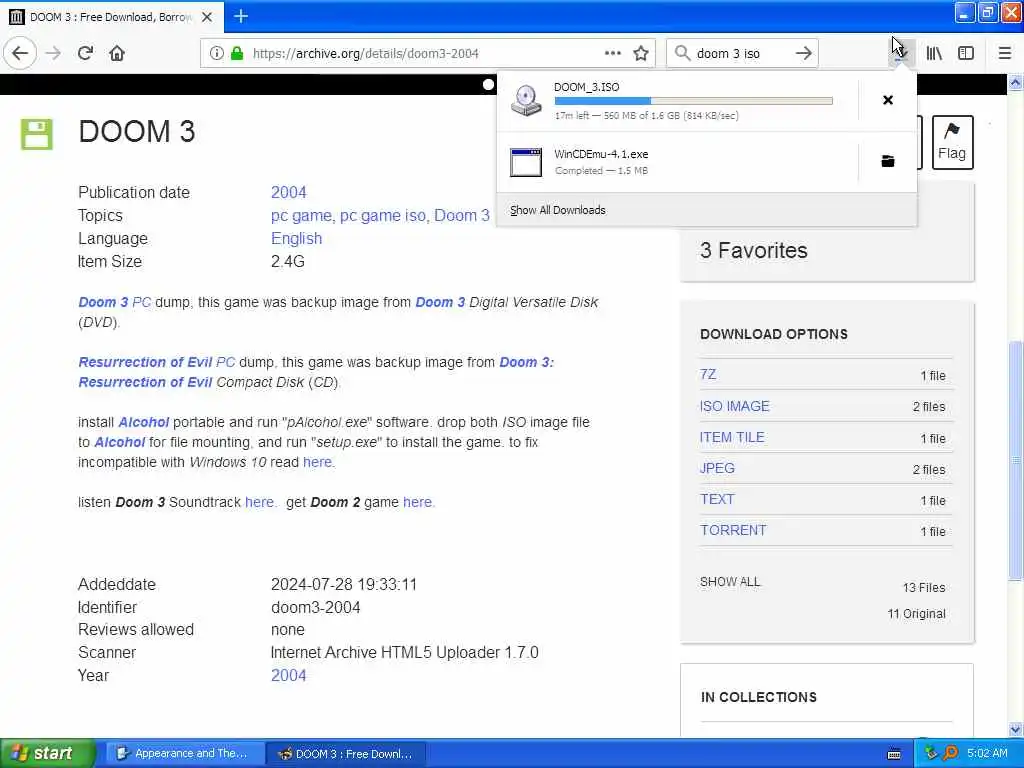Open the TEXT download option
Image resolution: width=1024 pixels, height=768 pixels.
[x=717, y=499]
